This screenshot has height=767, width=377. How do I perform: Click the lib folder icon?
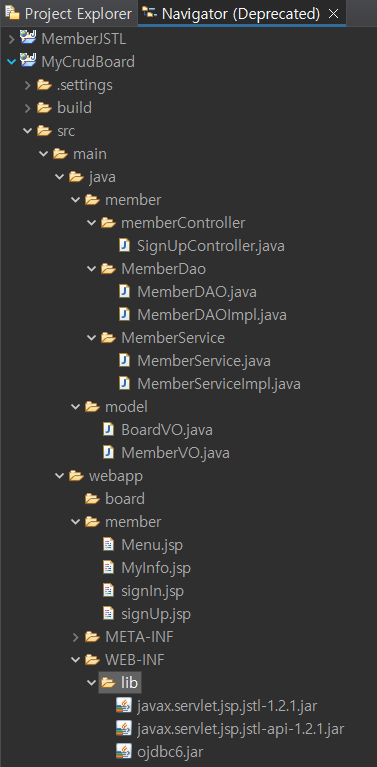click(x=108, y=683)
